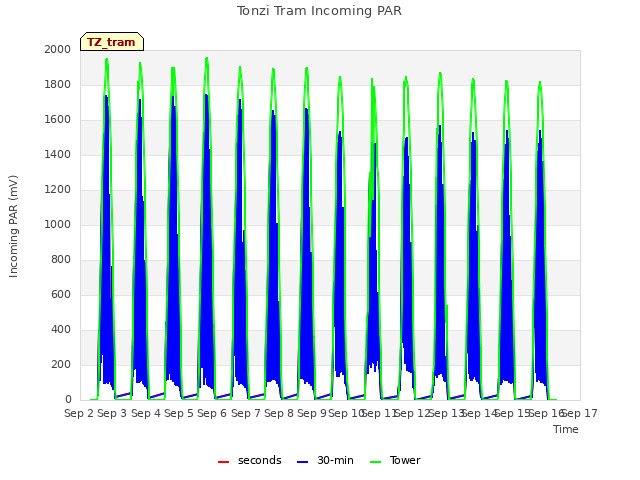Click the 1200 y-axis tick label
The height and width of the screenshot is (480, 640).
coord(58,189)
